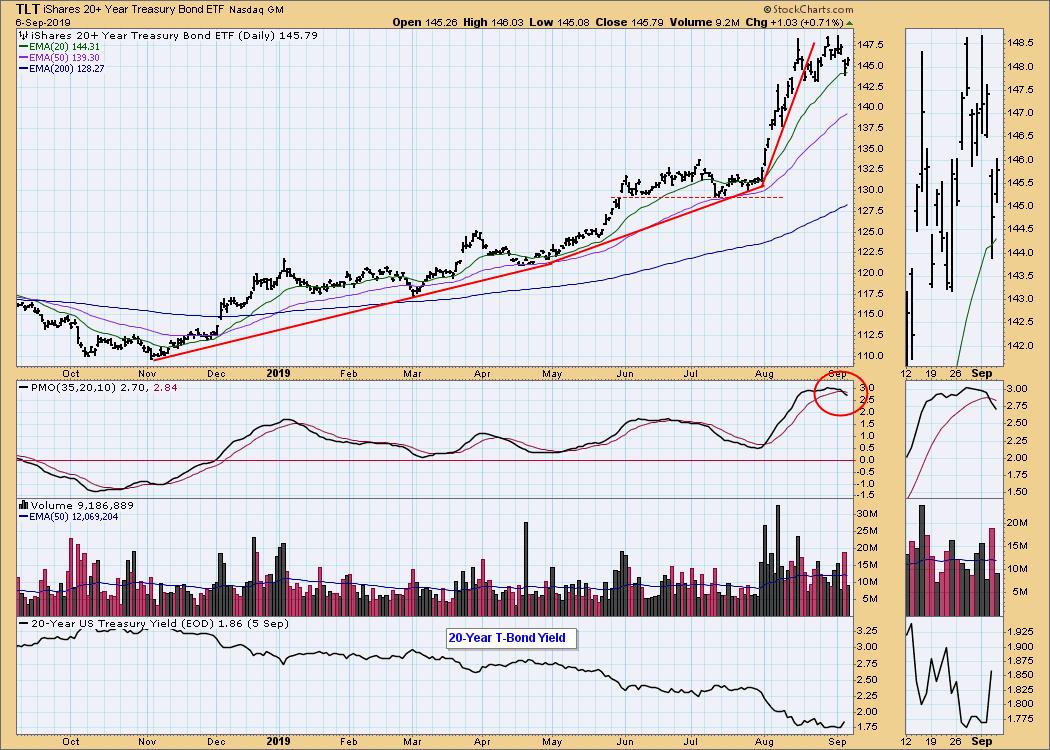Click the EMA(200) 128.27 legend entry

point(62,68)
